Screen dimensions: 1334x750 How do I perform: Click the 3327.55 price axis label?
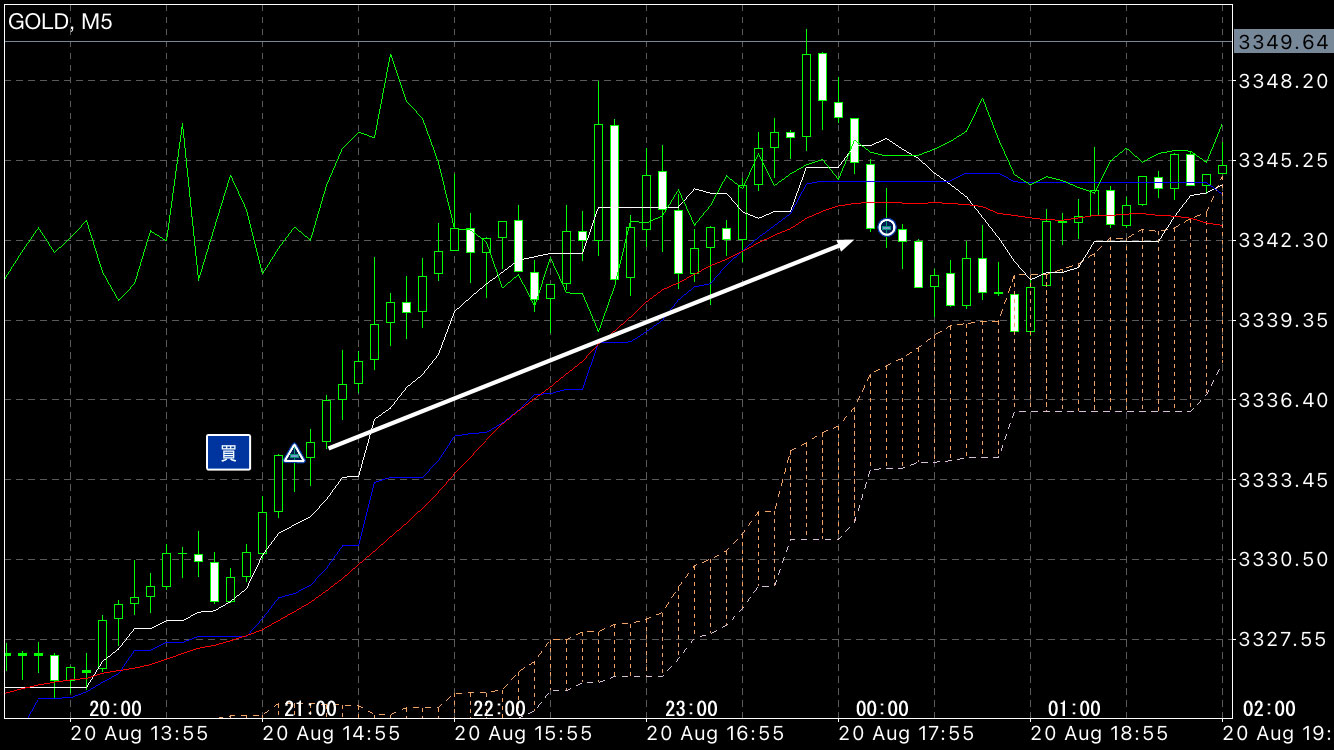[1283, 639]
